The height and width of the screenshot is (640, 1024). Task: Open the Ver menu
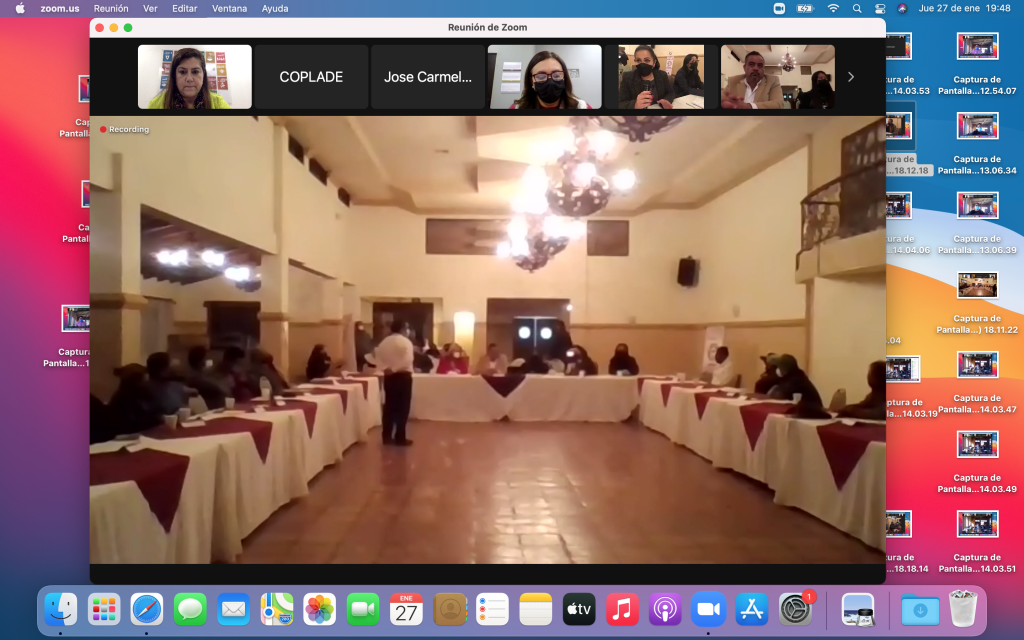[x=150, y=8]
